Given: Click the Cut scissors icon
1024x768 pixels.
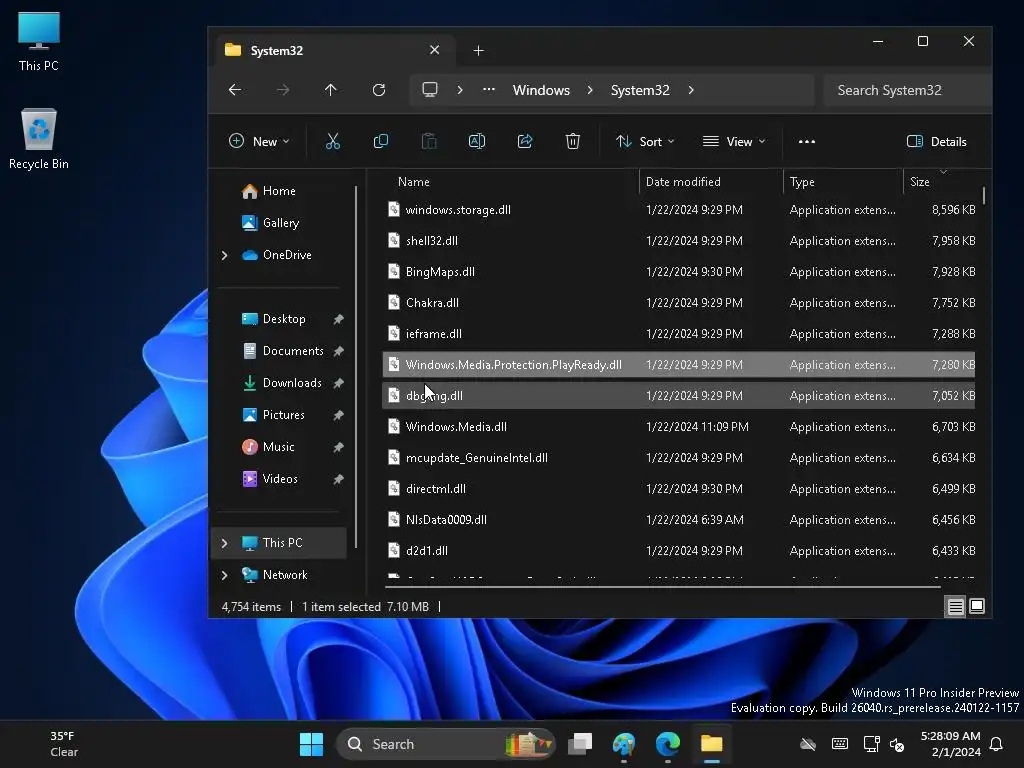Looking at the screenshot, I should [x=332, y=141].
